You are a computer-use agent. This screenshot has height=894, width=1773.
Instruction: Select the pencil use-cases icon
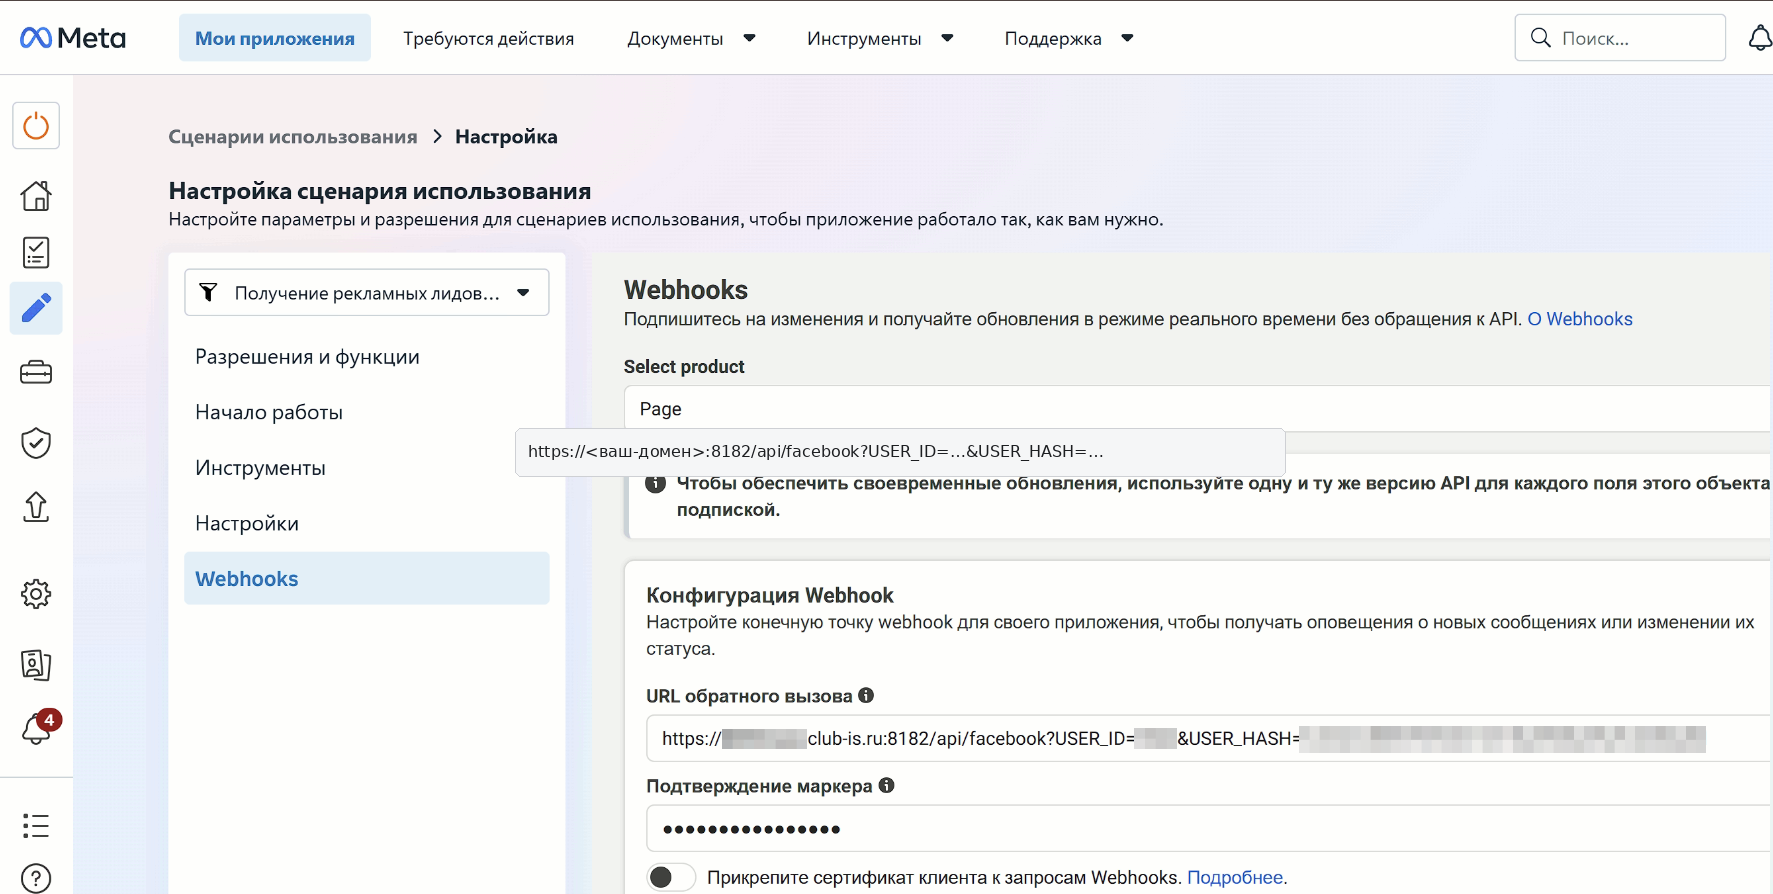click(x=36, y=308)
